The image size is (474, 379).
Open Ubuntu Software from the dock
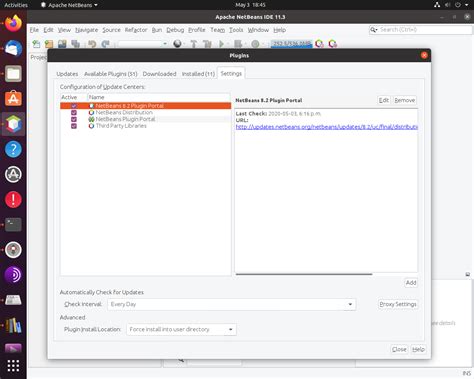[13, 99]
